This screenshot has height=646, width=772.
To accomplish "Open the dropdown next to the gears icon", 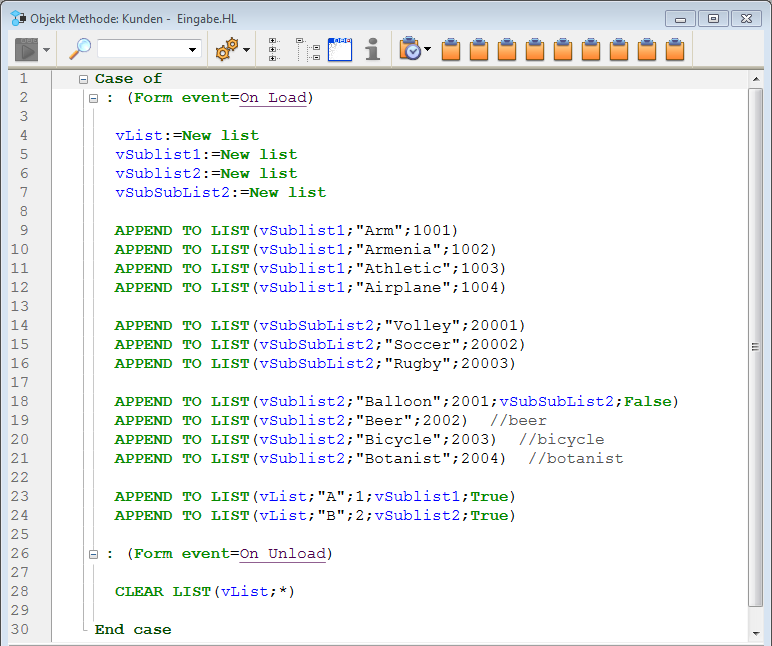I will (247, 50).
